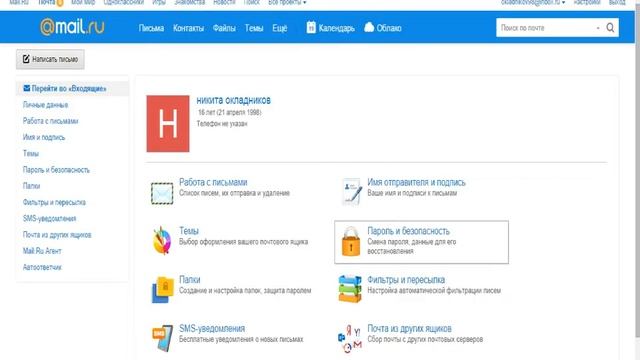The image size is (640, 360).
Task: Open Файлы in the header menu
Action: (224, 28)
